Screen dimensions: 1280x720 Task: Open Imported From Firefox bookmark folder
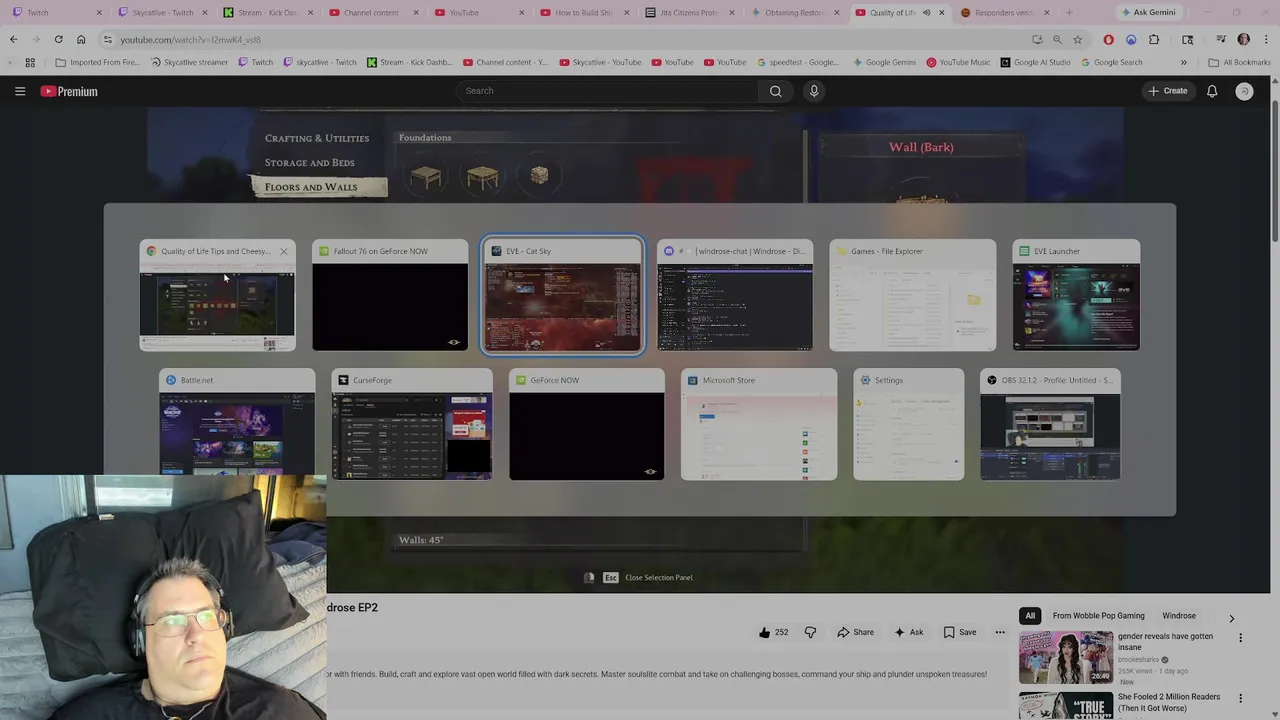point(98,62)
